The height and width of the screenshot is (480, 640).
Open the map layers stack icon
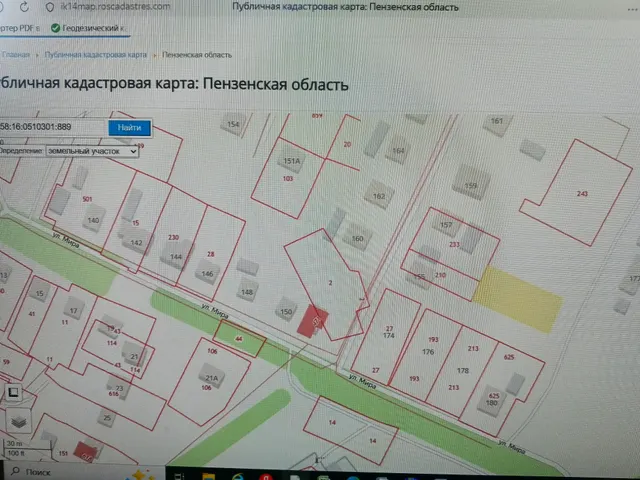click(x=18, y=421)
